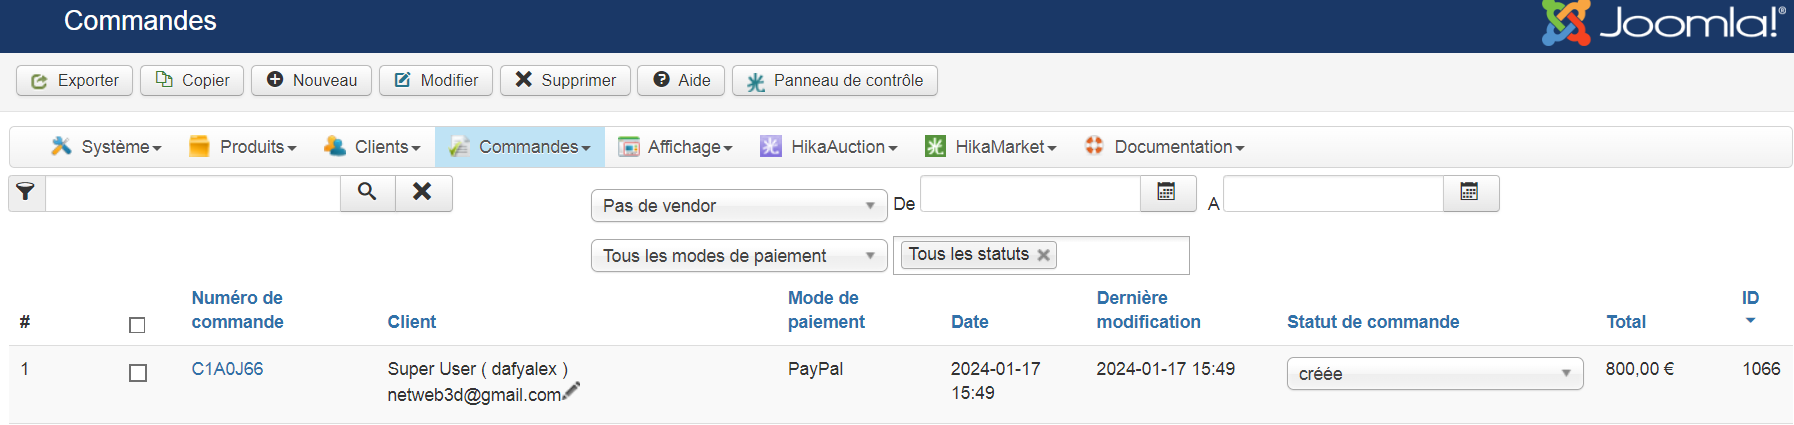The width and height of the screenshot is (1794, 425).
Task: Click the ID column sort arrow
Action: (x=1750, y=320)
